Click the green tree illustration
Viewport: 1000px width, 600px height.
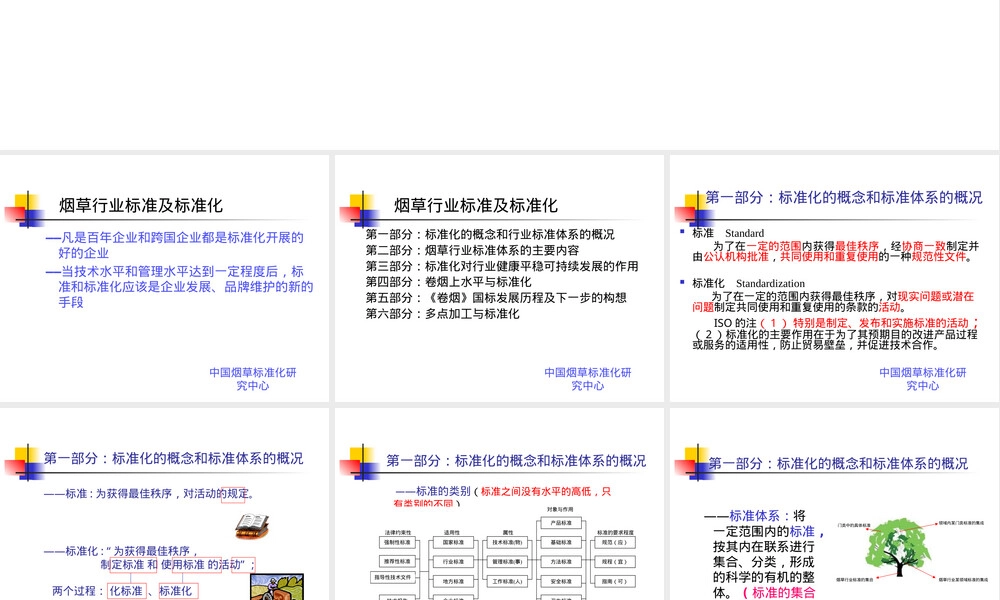pos(899,548)
